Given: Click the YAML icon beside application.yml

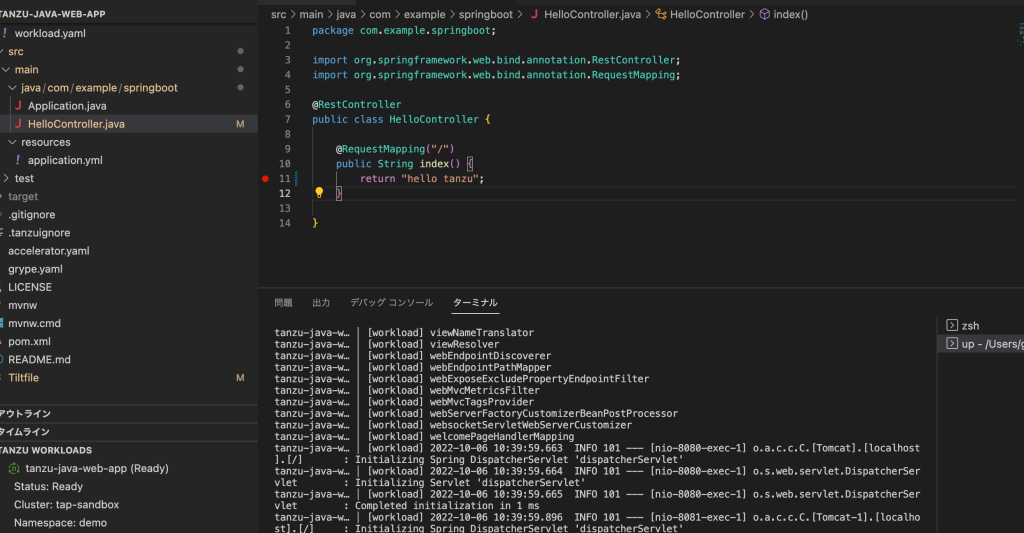Looking at the screenshot, I should [17, 160].
